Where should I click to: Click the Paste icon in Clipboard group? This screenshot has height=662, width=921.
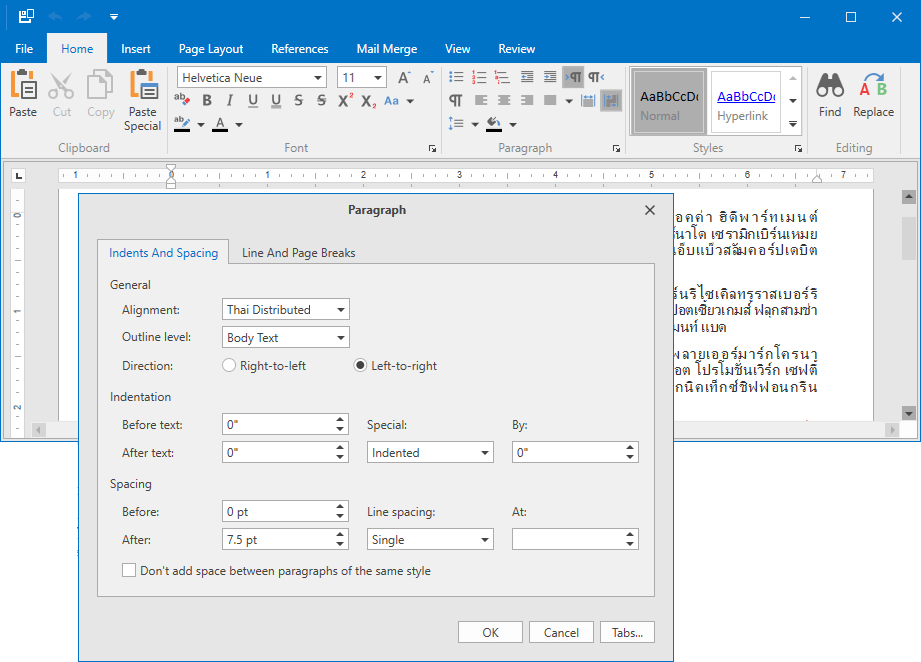point(23,87)
